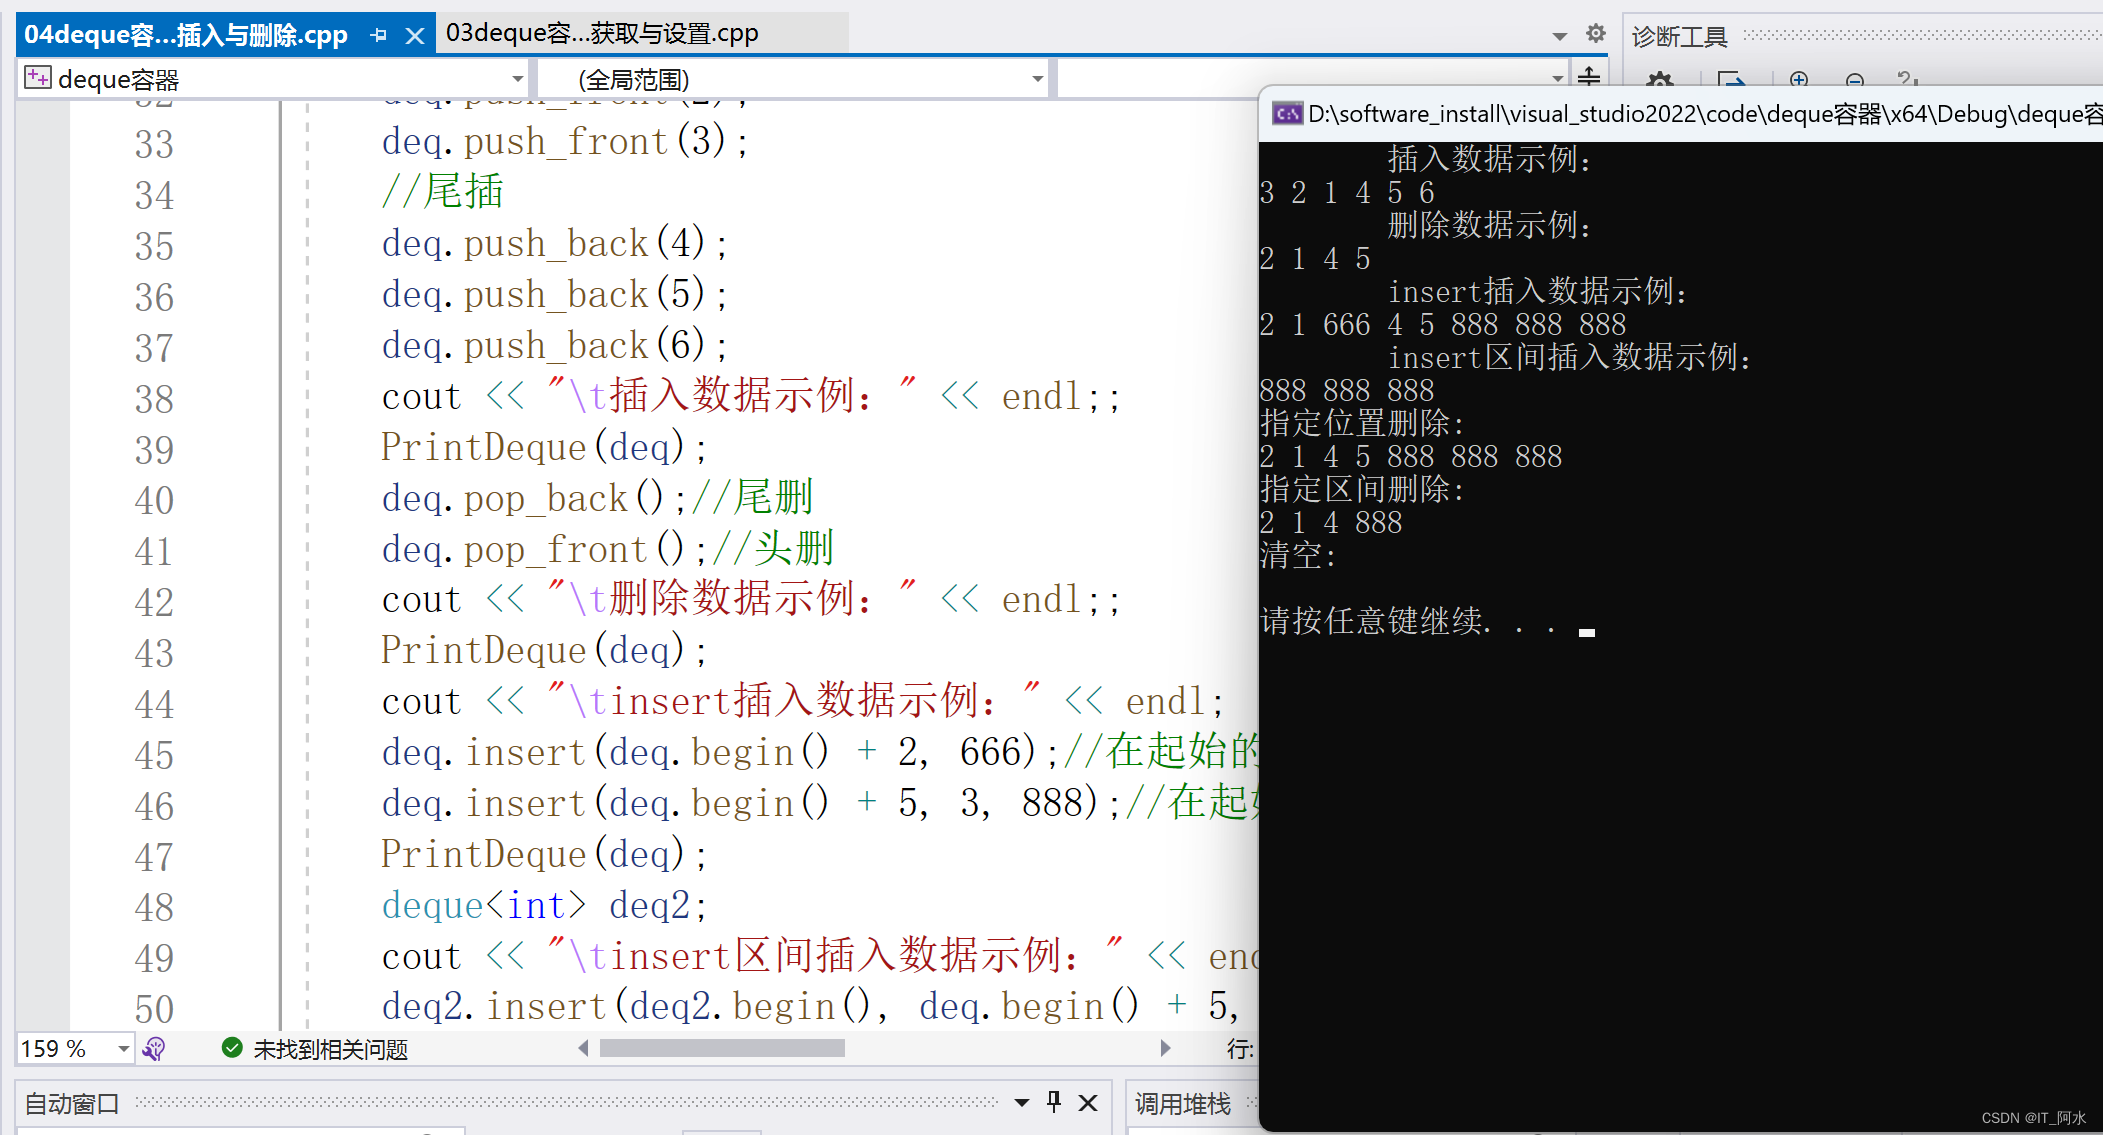Image resolution: width=2103 pixels, height=1135 pixels.
Task: Zoom out on diagnostic tools timeline
Action: click(x=1854, y=79)
